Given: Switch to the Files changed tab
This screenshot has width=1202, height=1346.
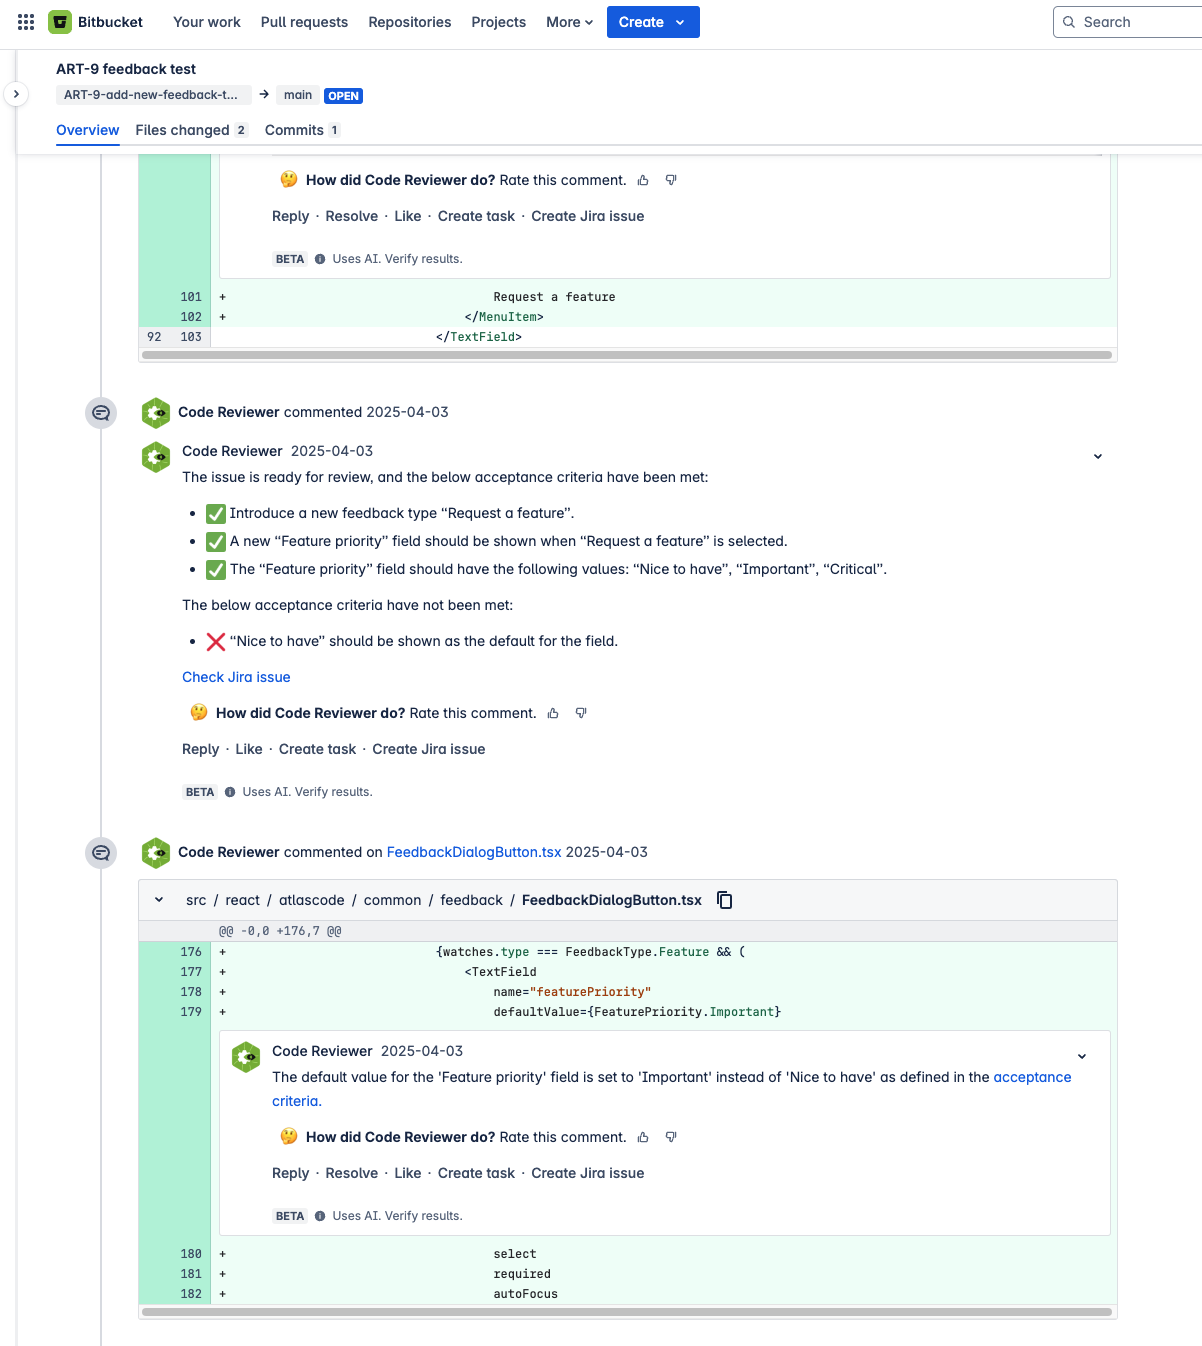Looking at the screenshot, I should 182,130.
